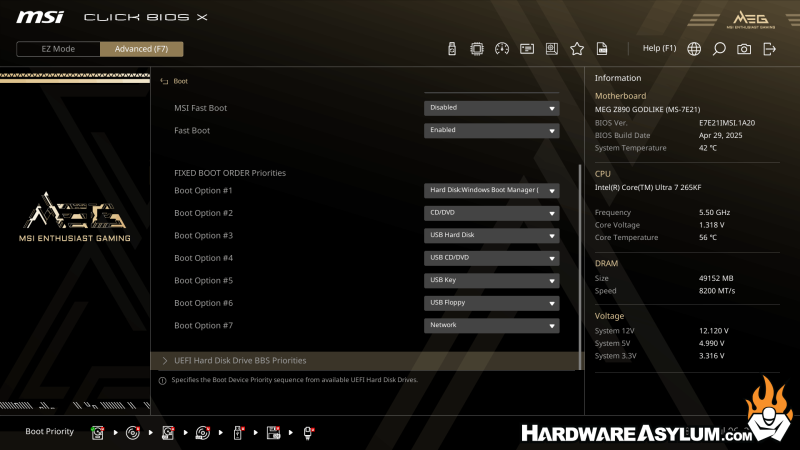Open the hardware monitor card icon
Image resolution: width=800 pixels, height=450 pixels.
pos(527,48)
